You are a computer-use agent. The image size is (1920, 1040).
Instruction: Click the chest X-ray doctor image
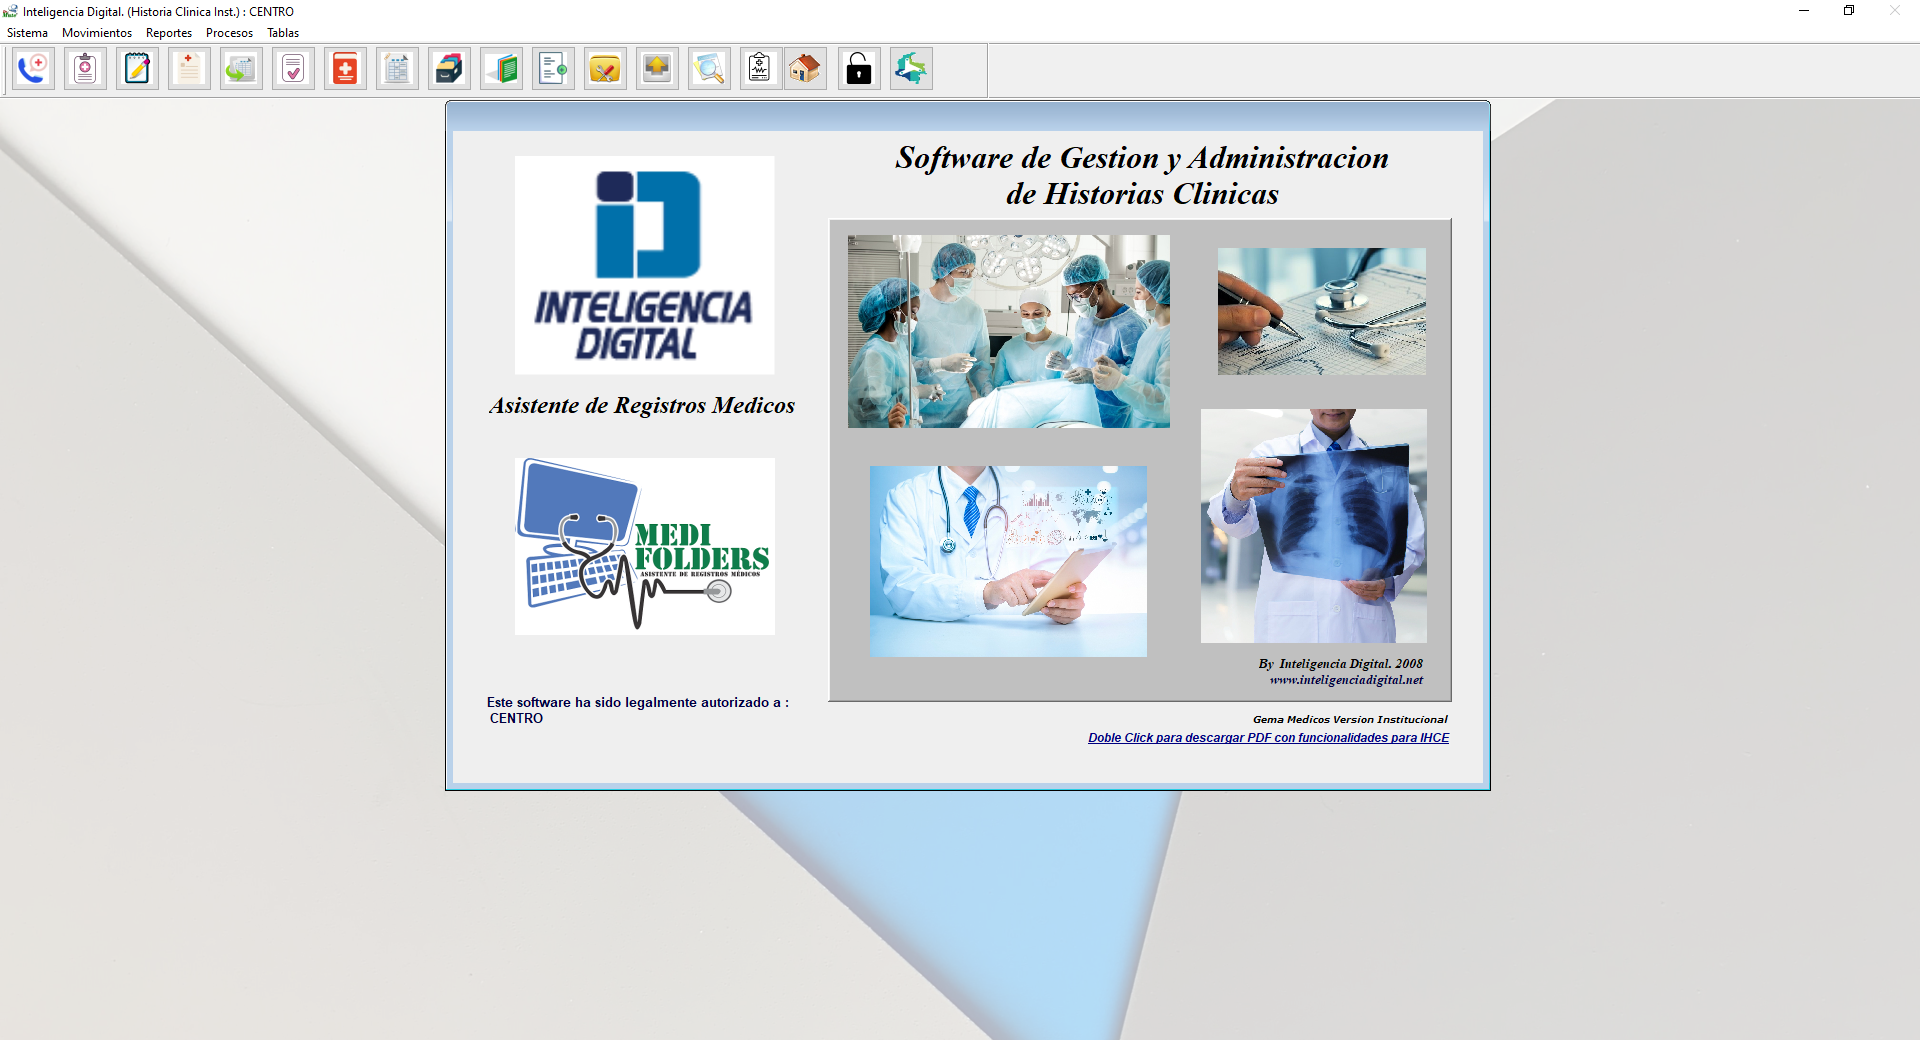(1314, 526)
